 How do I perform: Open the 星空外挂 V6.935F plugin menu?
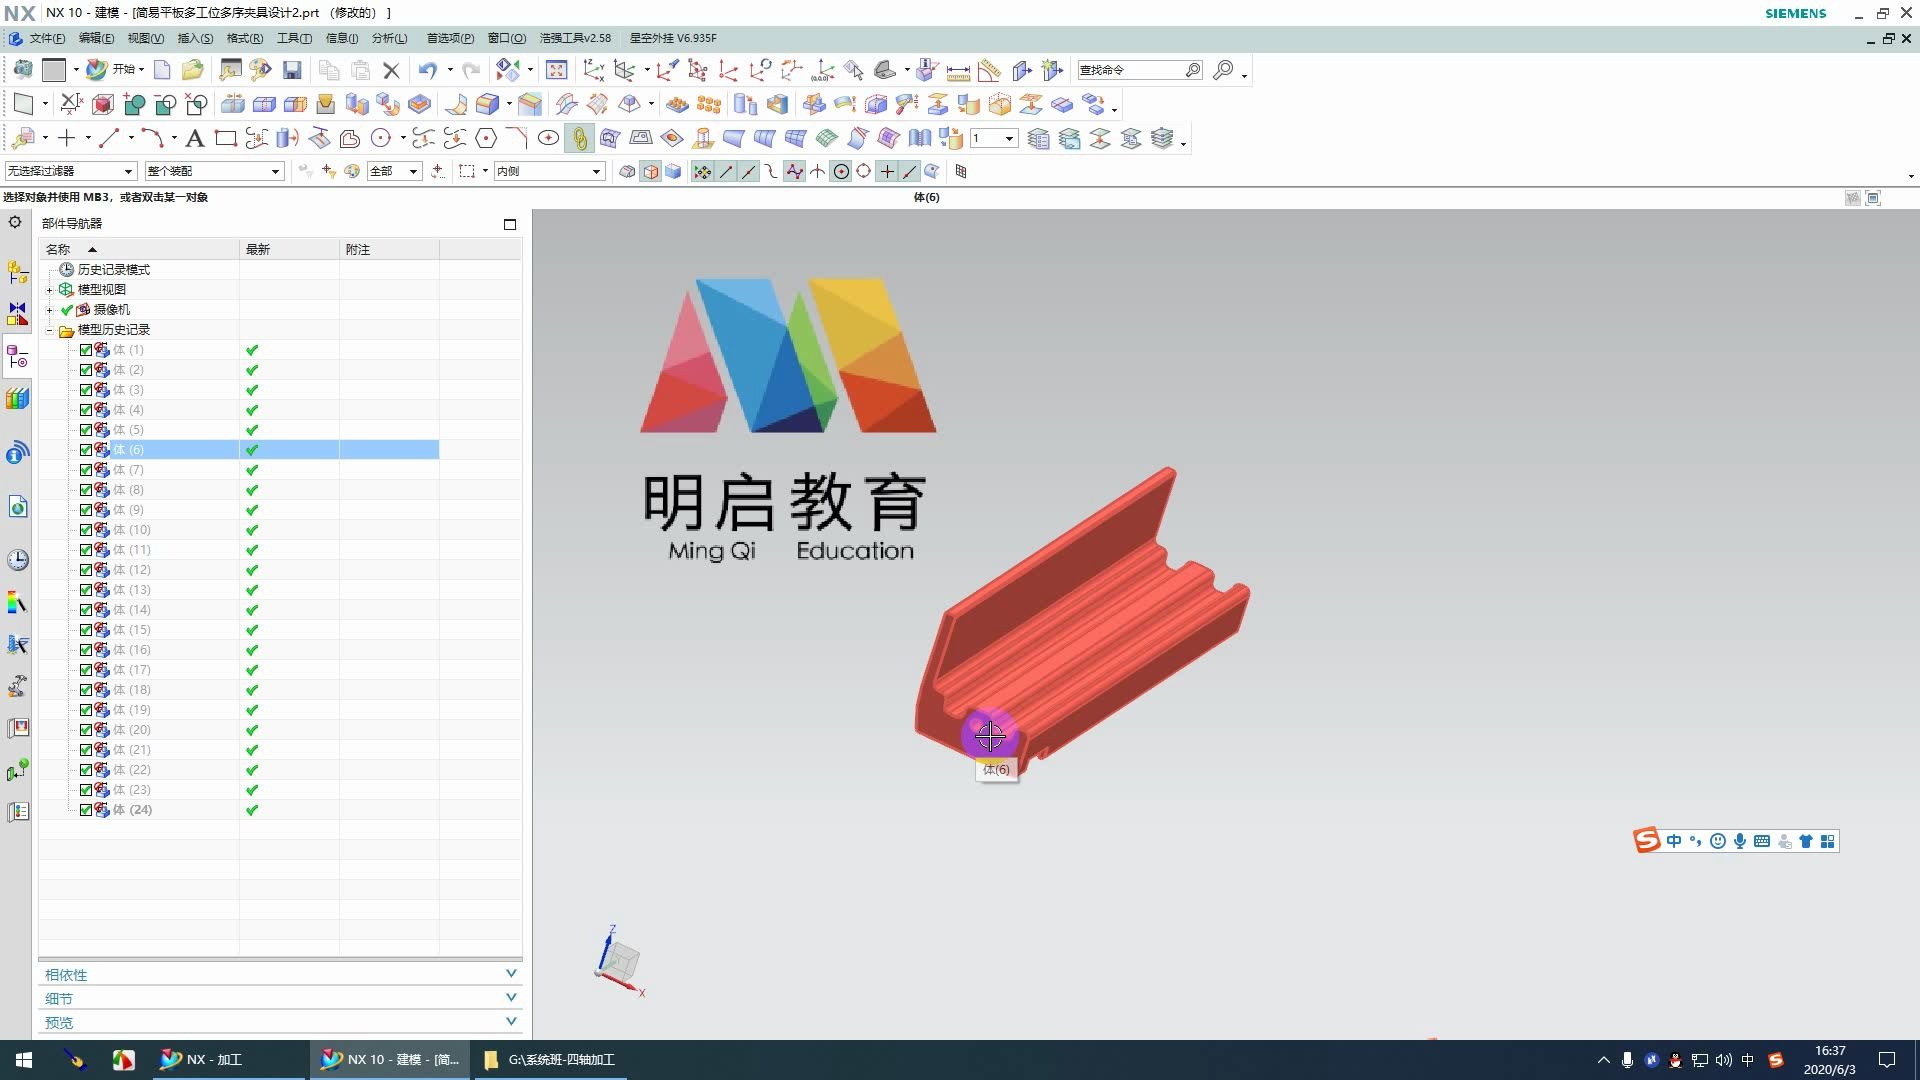coord(673,38)
